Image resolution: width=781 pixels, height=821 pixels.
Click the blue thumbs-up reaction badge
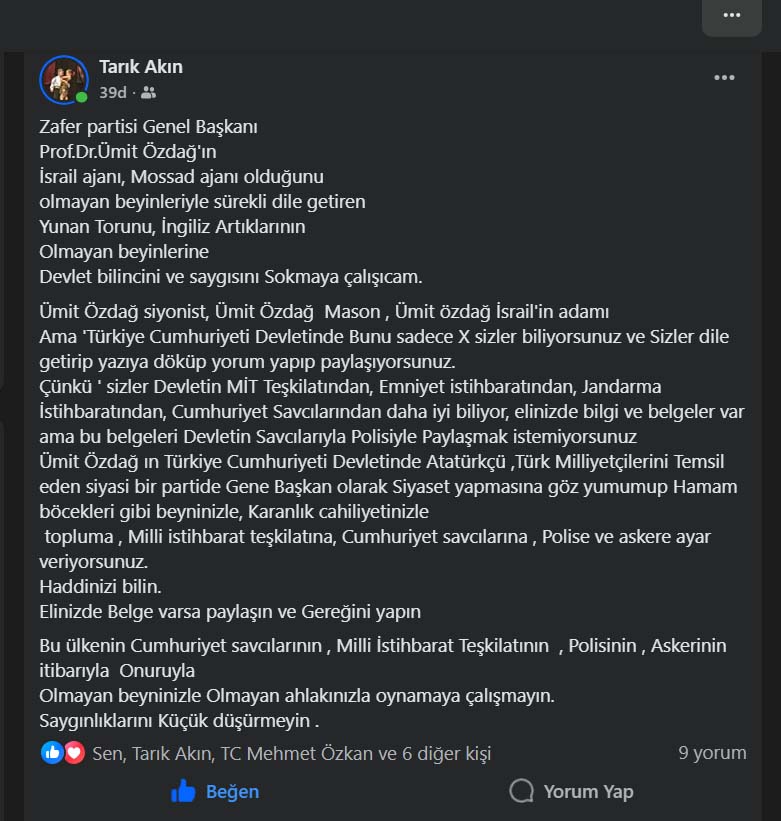pos(51,753)
